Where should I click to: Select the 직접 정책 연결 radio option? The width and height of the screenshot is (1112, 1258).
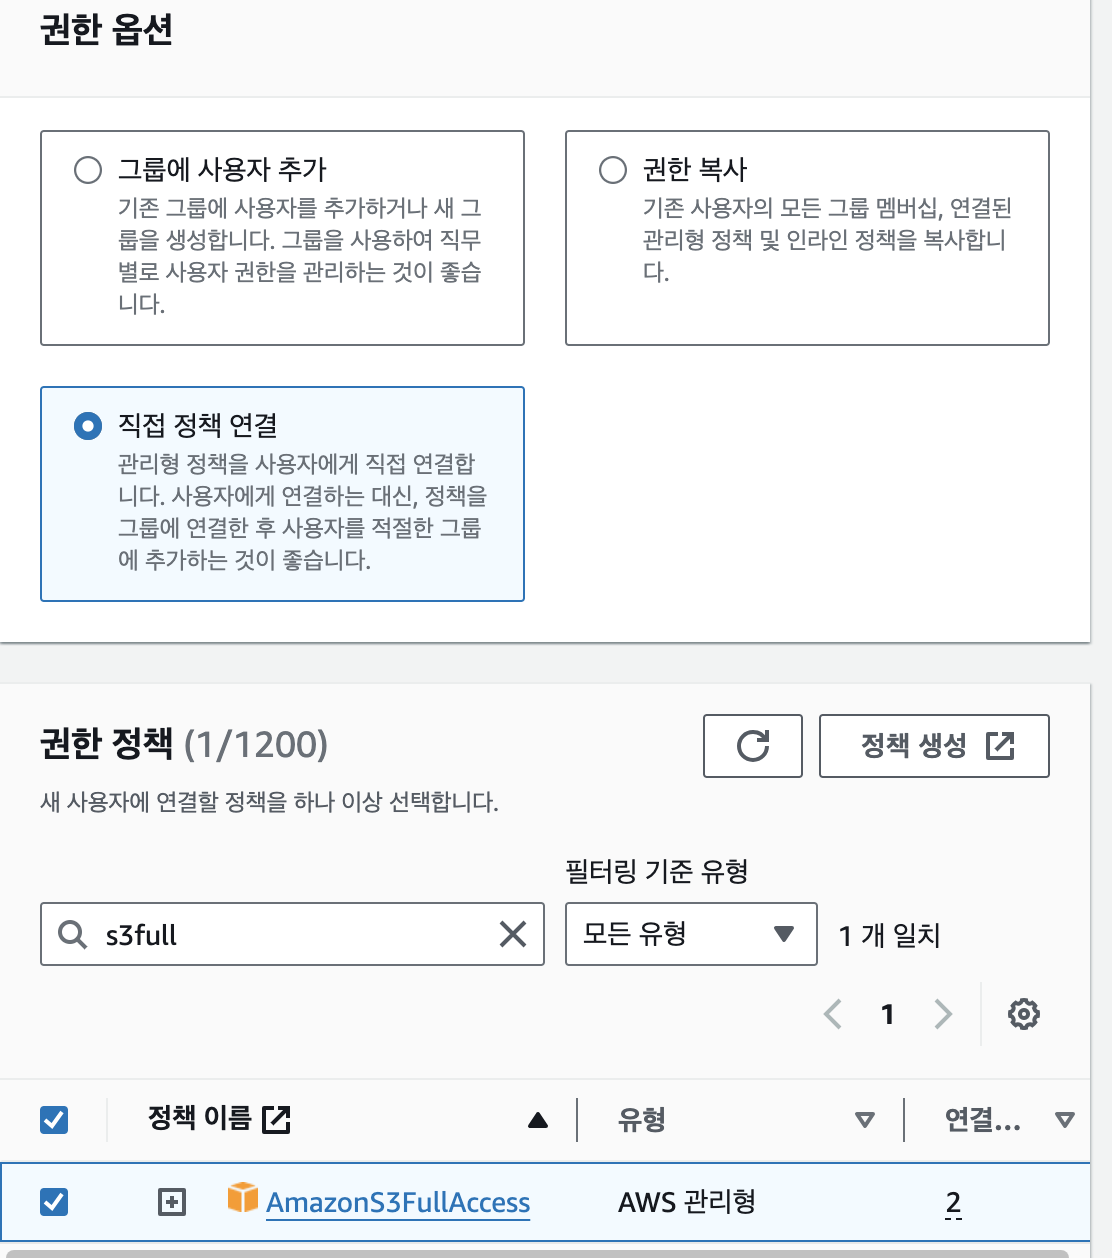88,426
